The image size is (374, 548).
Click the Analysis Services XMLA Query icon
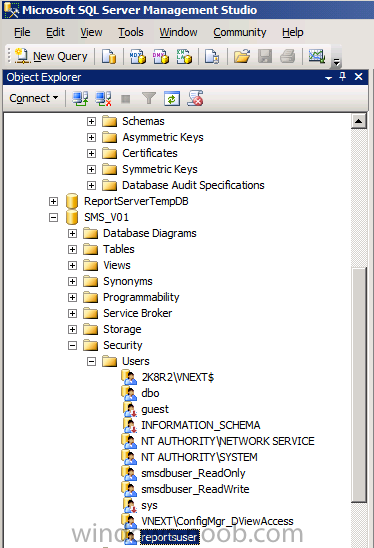pyautogui.click(x=184, y=56)
